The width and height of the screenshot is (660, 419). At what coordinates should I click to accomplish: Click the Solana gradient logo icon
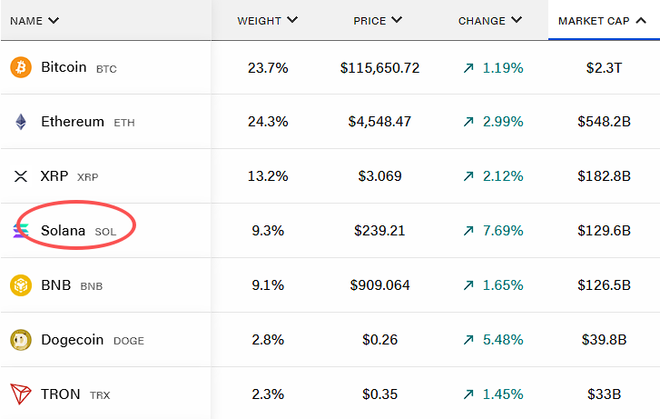20,231
